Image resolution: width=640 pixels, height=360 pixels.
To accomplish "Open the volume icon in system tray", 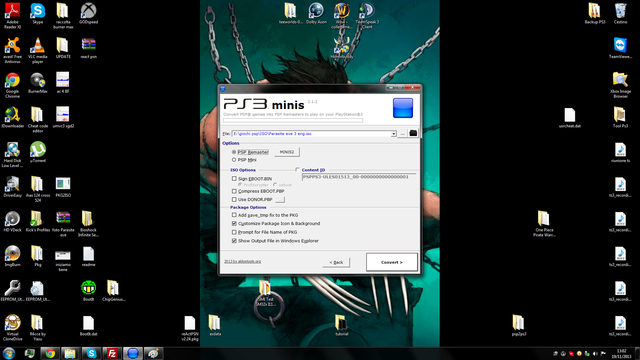I will 595,353.
